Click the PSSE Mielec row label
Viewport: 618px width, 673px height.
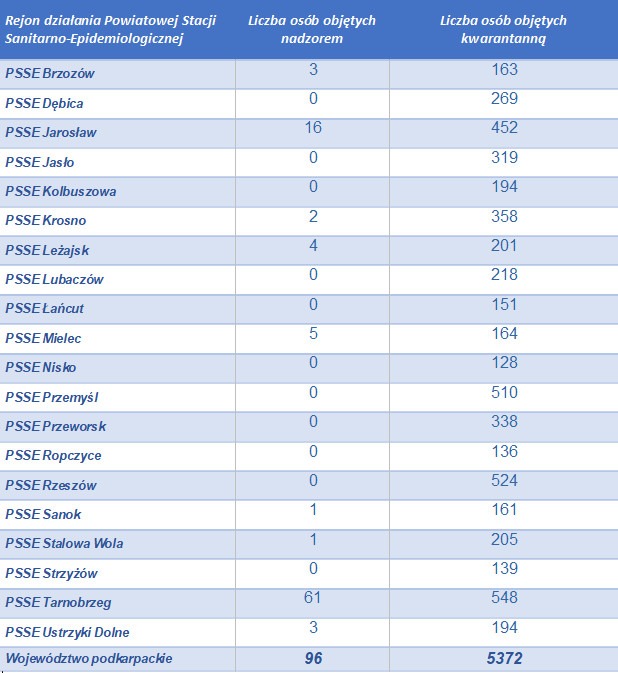pyautogui.click(x=44, y=339)
